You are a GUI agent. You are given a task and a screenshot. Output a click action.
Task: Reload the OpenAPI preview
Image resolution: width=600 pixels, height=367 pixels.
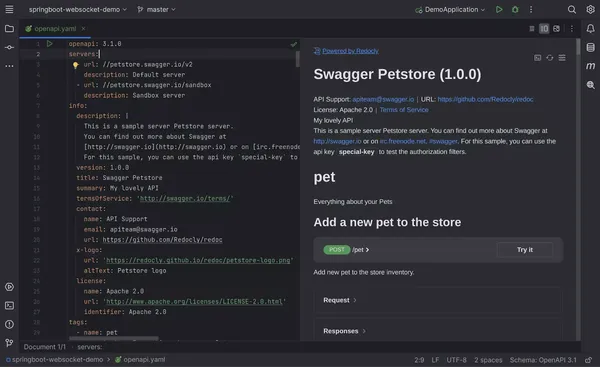click(550, 58)
